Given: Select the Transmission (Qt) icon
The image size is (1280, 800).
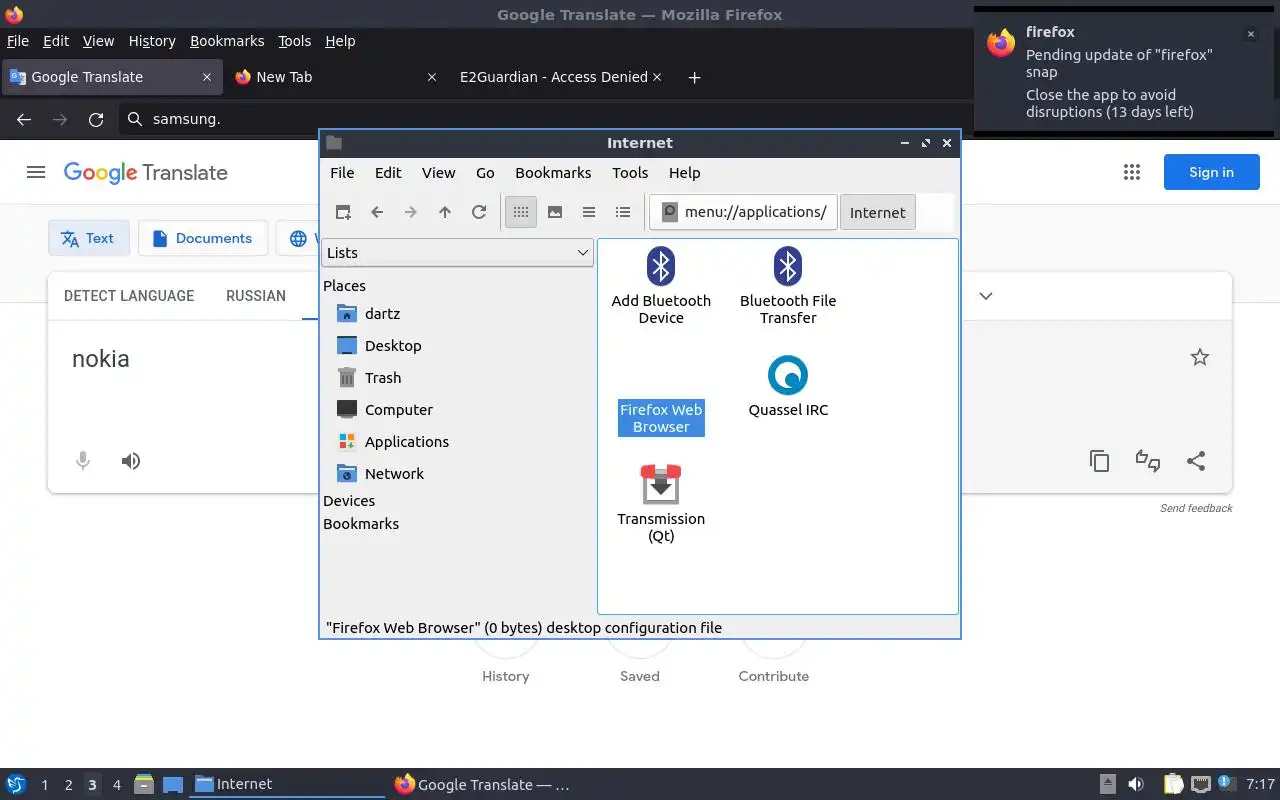Looking at the screenshot, I should tap(661, 503).
